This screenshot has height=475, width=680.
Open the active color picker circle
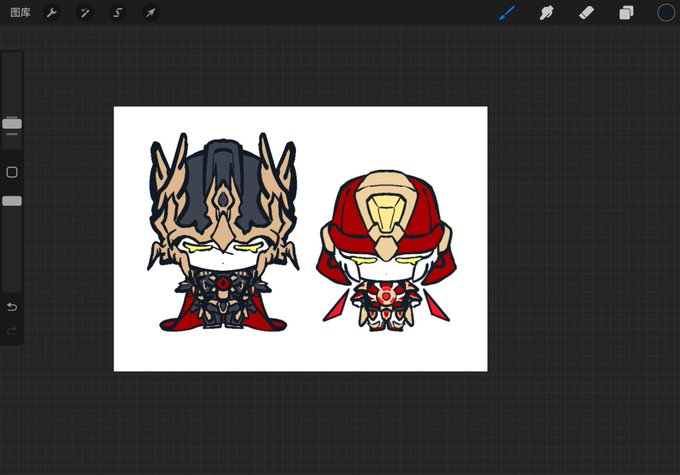tap(666, 13)
